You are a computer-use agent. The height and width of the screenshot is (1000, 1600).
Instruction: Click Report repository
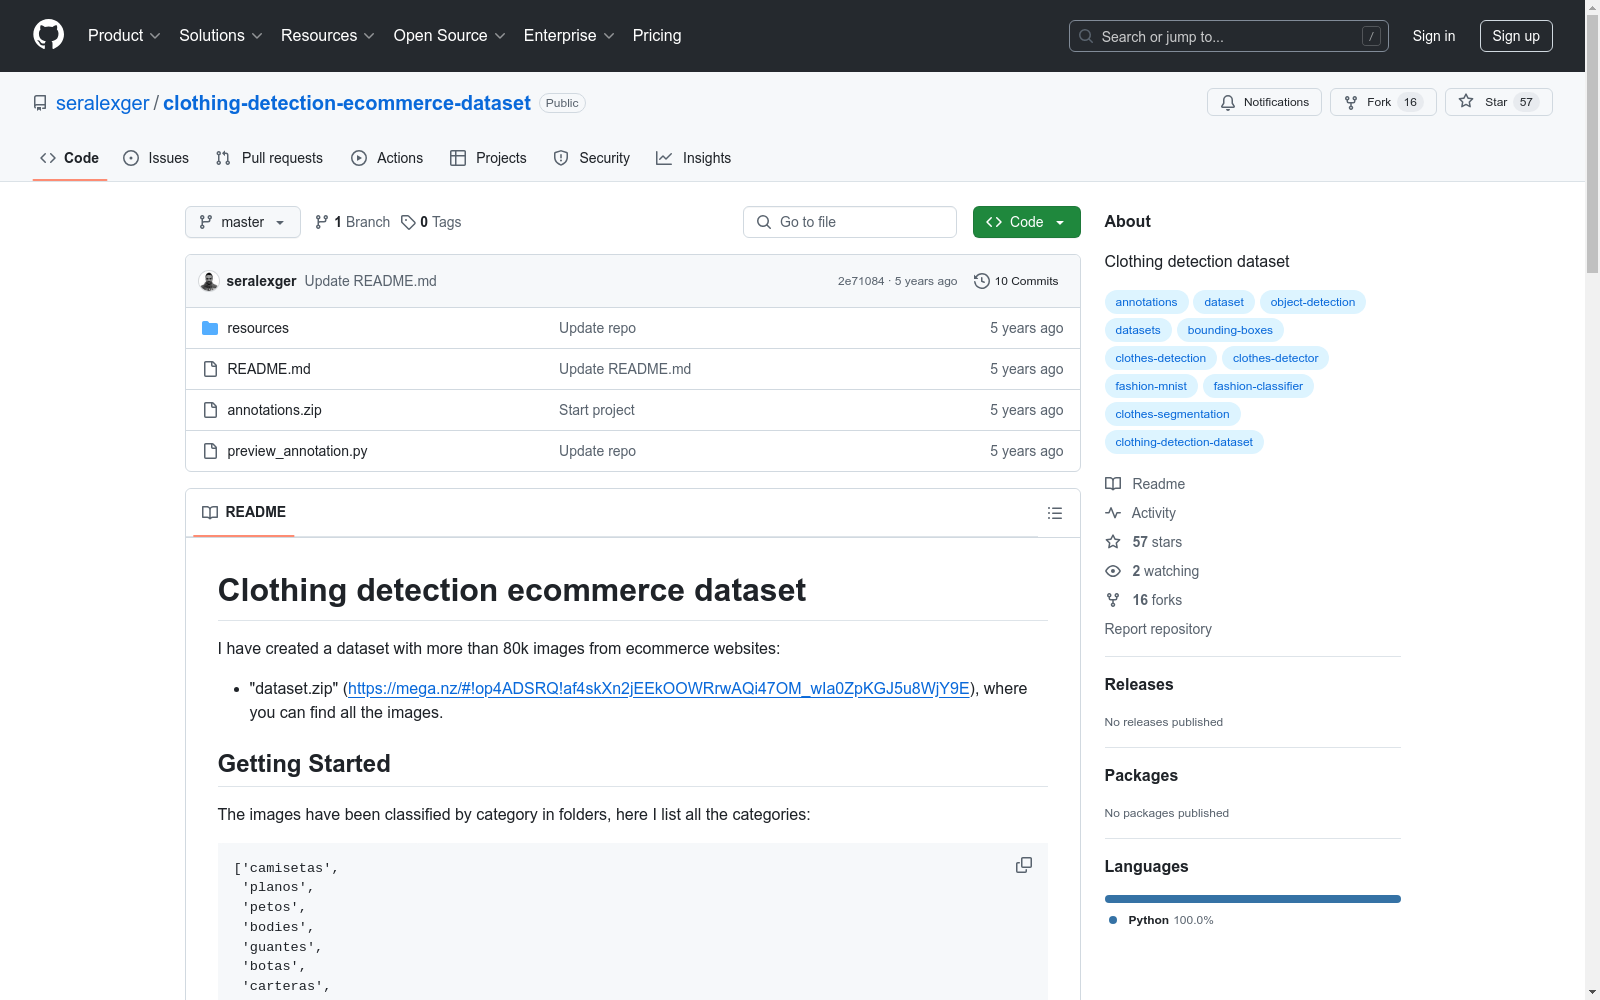[x=1158, y=629]
